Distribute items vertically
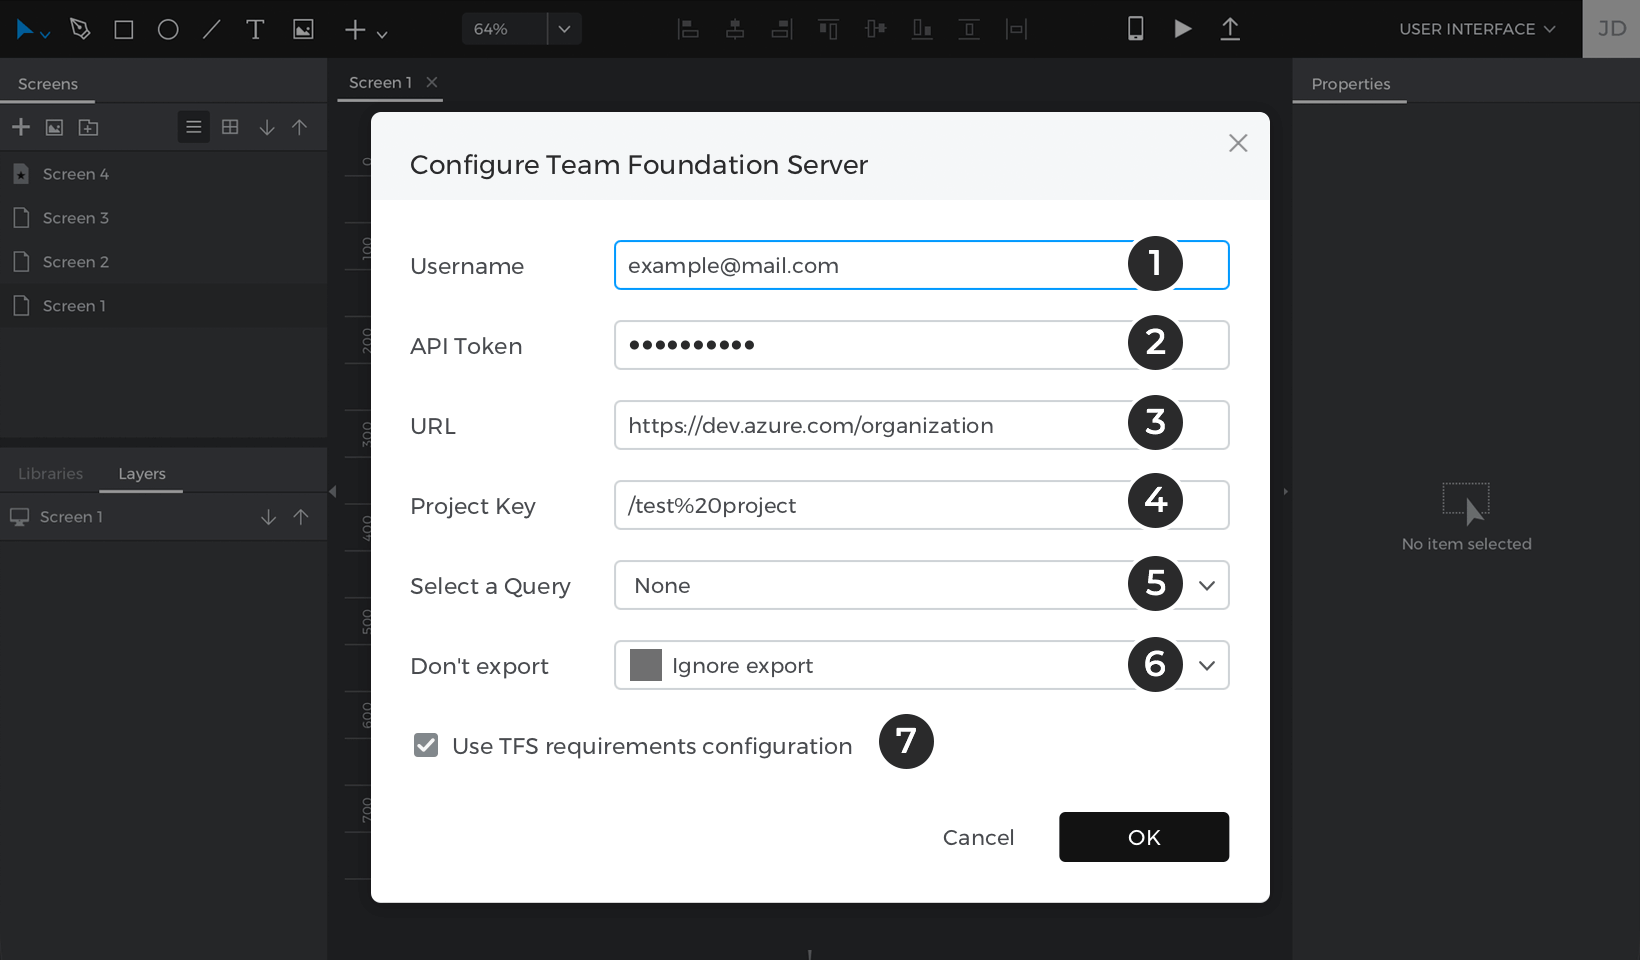Viewport: 1640px width, 960px height. click(x=969, y=29)
